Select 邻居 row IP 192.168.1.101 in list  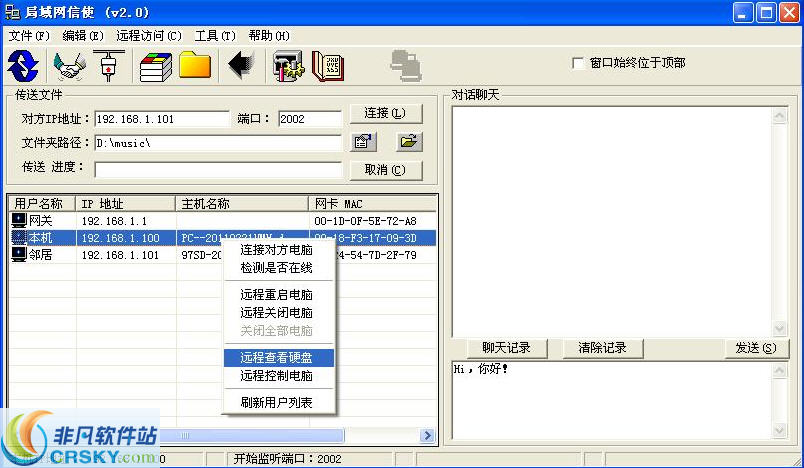tap(120, 255)
